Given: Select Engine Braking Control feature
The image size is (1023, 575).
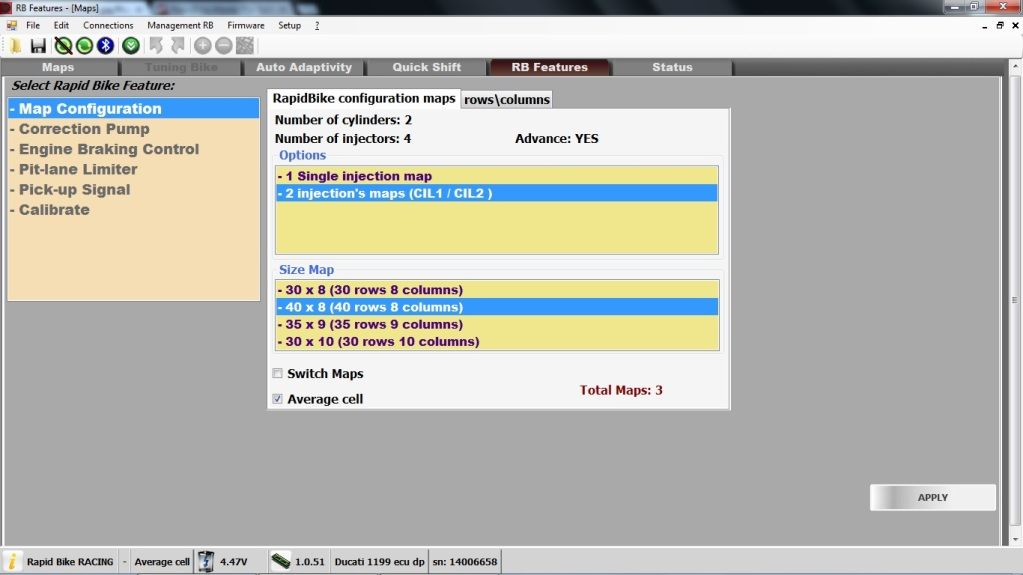Looking at the screenshot, I should (x=134, y=149).
